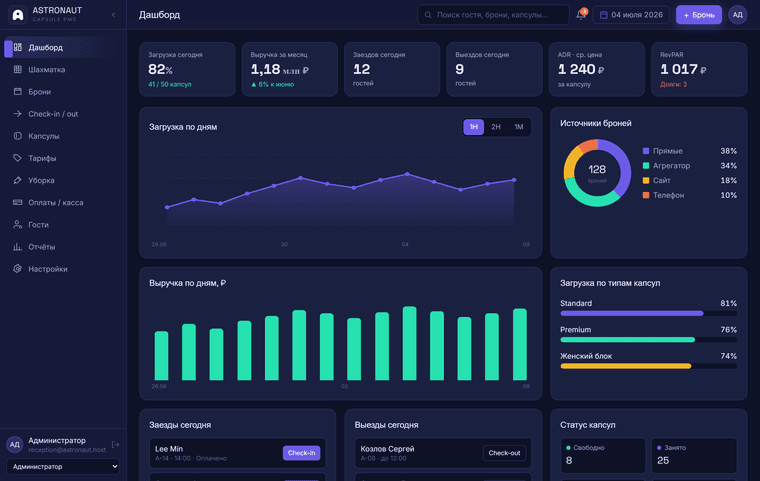Open the 04 июля 2026 date picker
The width and height of the screenshot is (760, 481).
tap(631, 15)
